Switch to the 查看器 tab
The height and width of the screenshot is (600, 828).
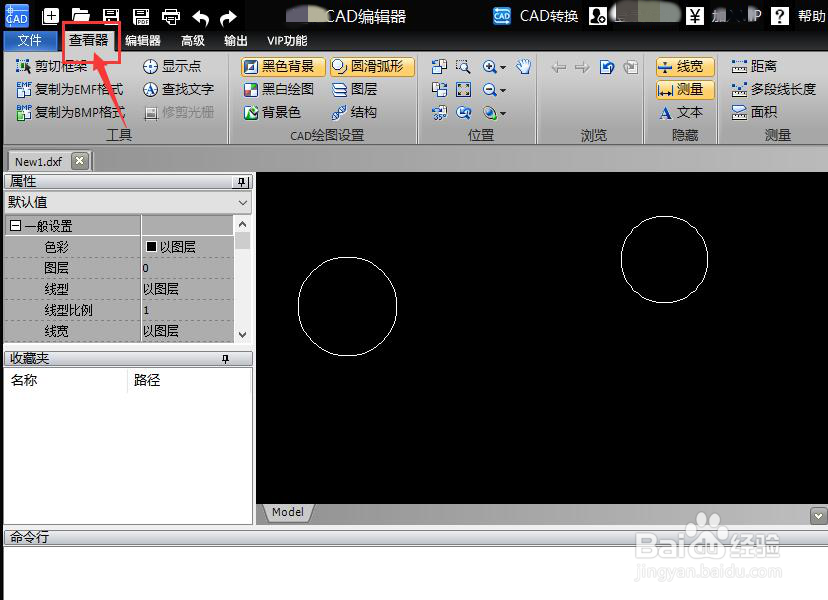88,40
